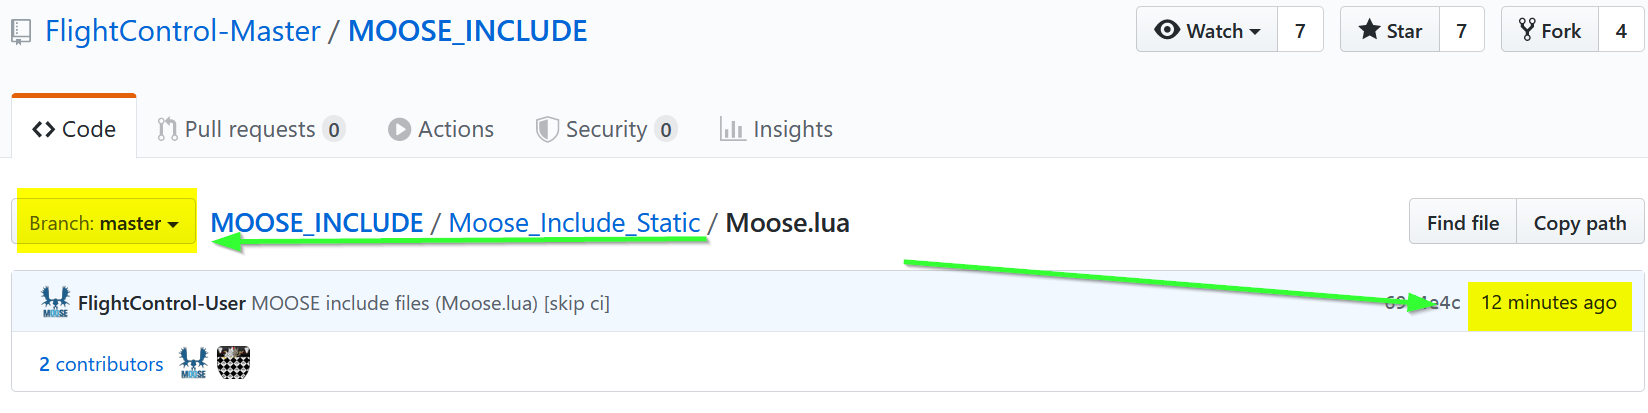Navigate to Moose_Include_Static folder breadcrumb
This screenshot has width=1648, height=413.
(x=574, y=222)
